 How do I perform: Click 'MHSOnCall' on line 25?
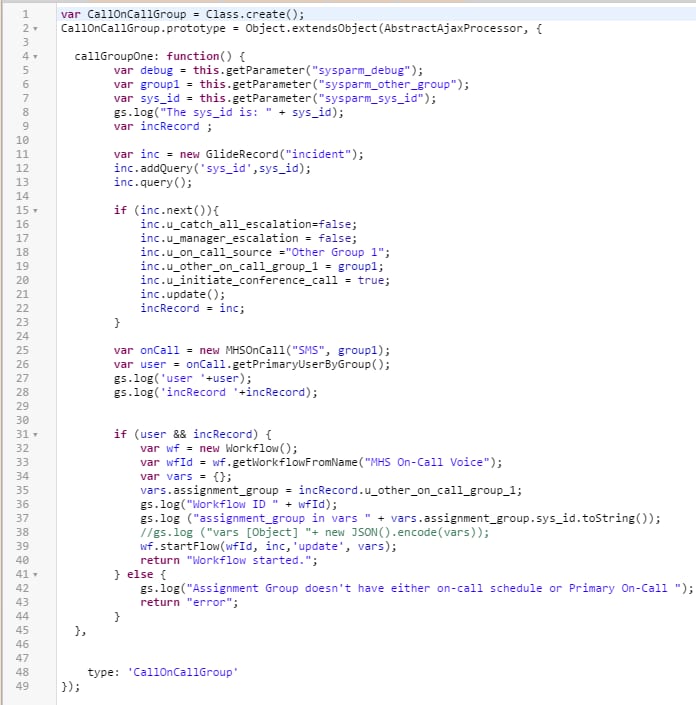tap(255, 350)
